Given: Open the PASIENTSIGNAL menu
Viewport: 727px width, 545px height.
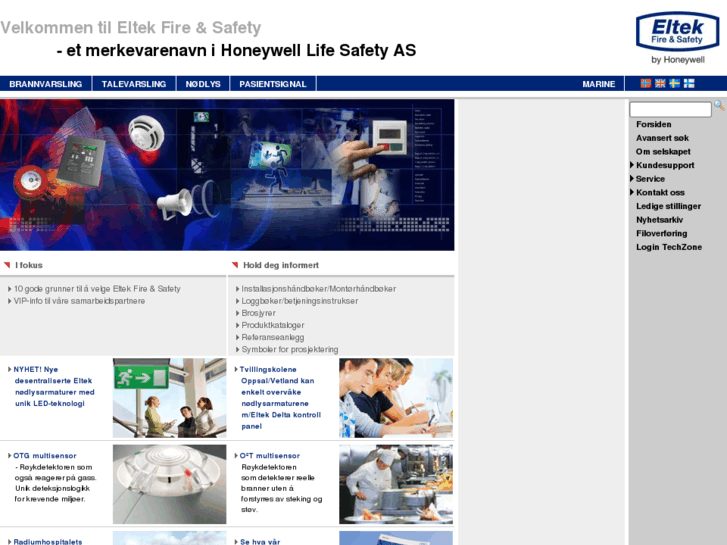Looking at the screenshot, I should point(273,84).
